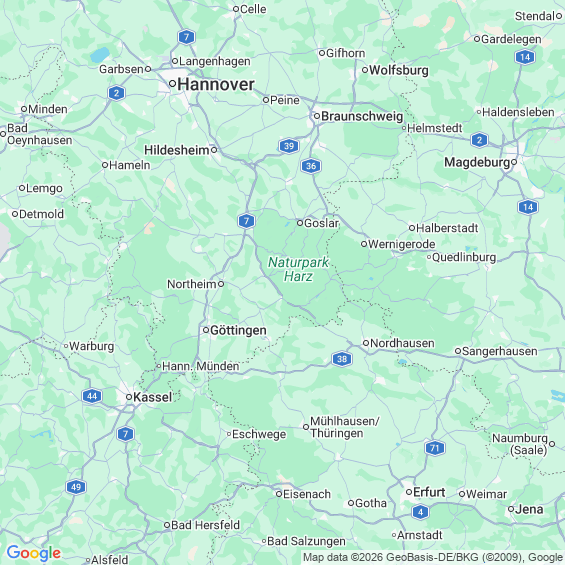The width and height of the screenshot is (565, 565).
Task: Select the Mühlhausen/Thüringen town label
Action: point(345,427)
